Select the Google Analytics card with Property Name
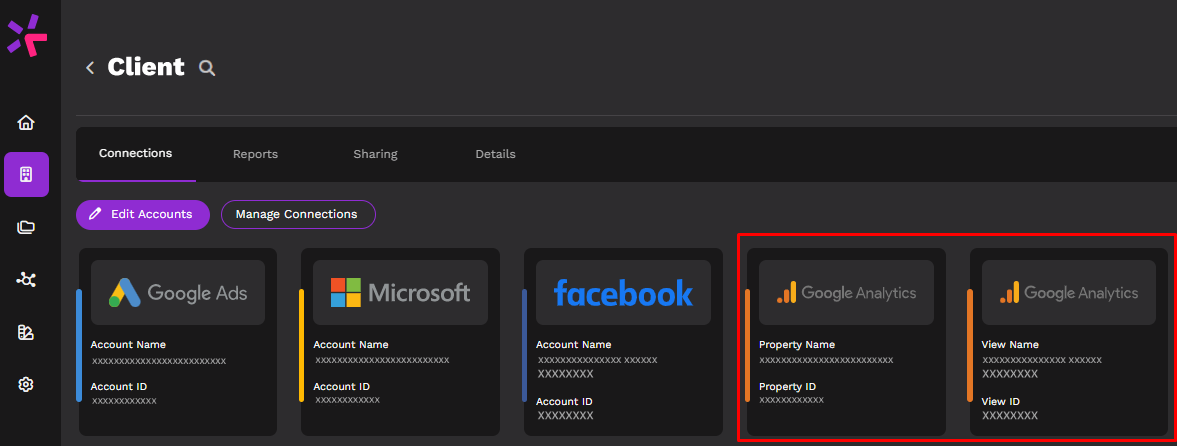The image size is (1177, 446). [846, 341]
